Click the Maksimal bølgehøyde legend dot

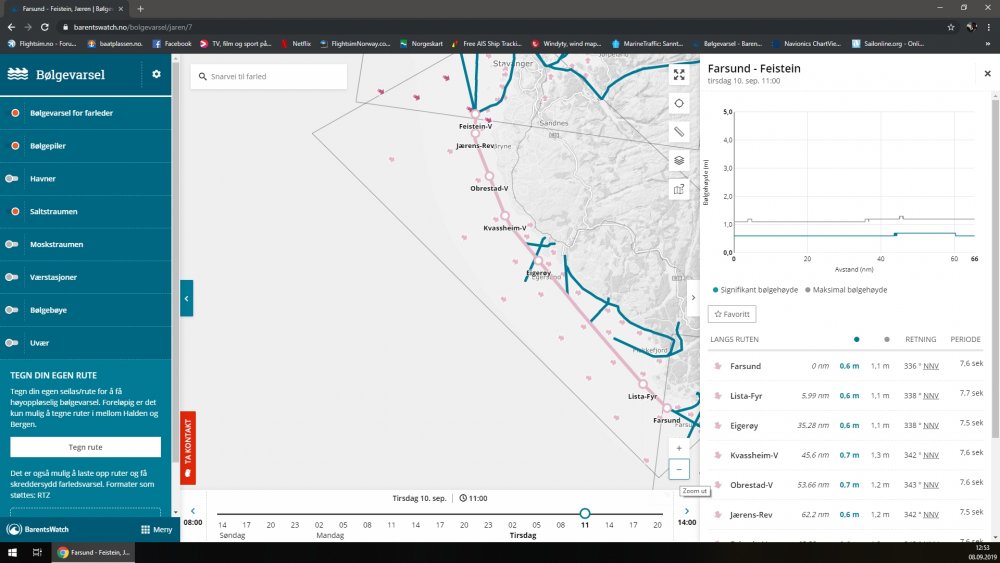coord(807,289)
